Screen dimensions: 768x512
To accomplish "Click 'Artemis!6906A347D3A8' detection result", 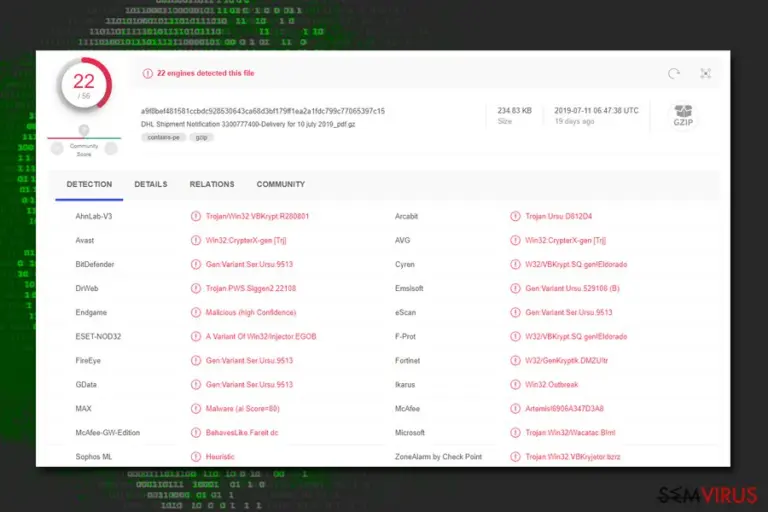I will coord(564,408).
